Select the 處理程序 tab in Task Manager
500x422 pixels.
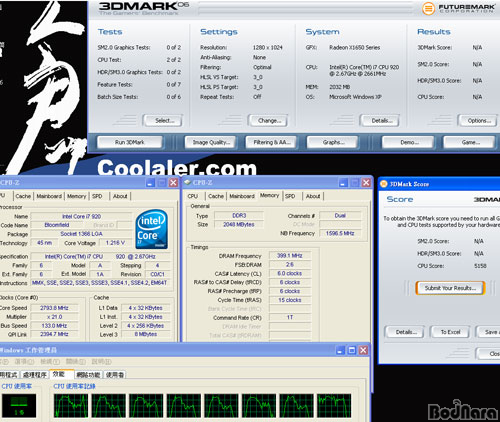click(35, 375)
